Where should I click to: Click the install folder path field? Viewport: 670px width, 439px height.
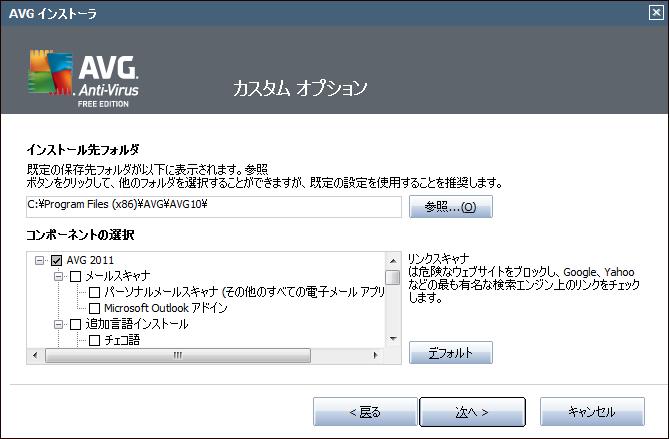coord(214,206)
